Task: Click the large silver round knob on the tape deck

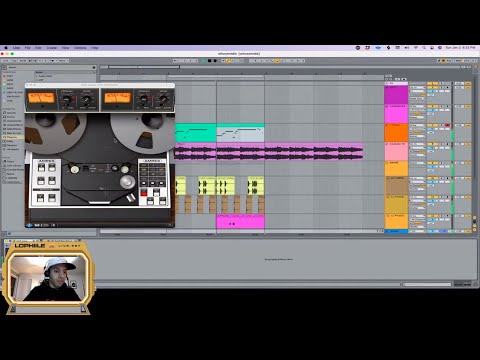Action: [x=127, y=182]
